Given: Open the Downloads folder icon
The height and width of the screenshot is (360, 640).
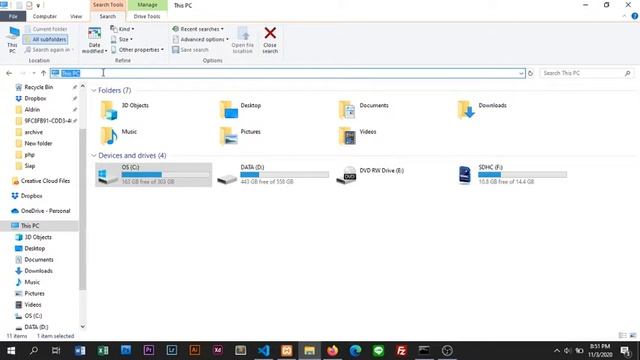Looking at the screenshot, I should tap(466, 110).
